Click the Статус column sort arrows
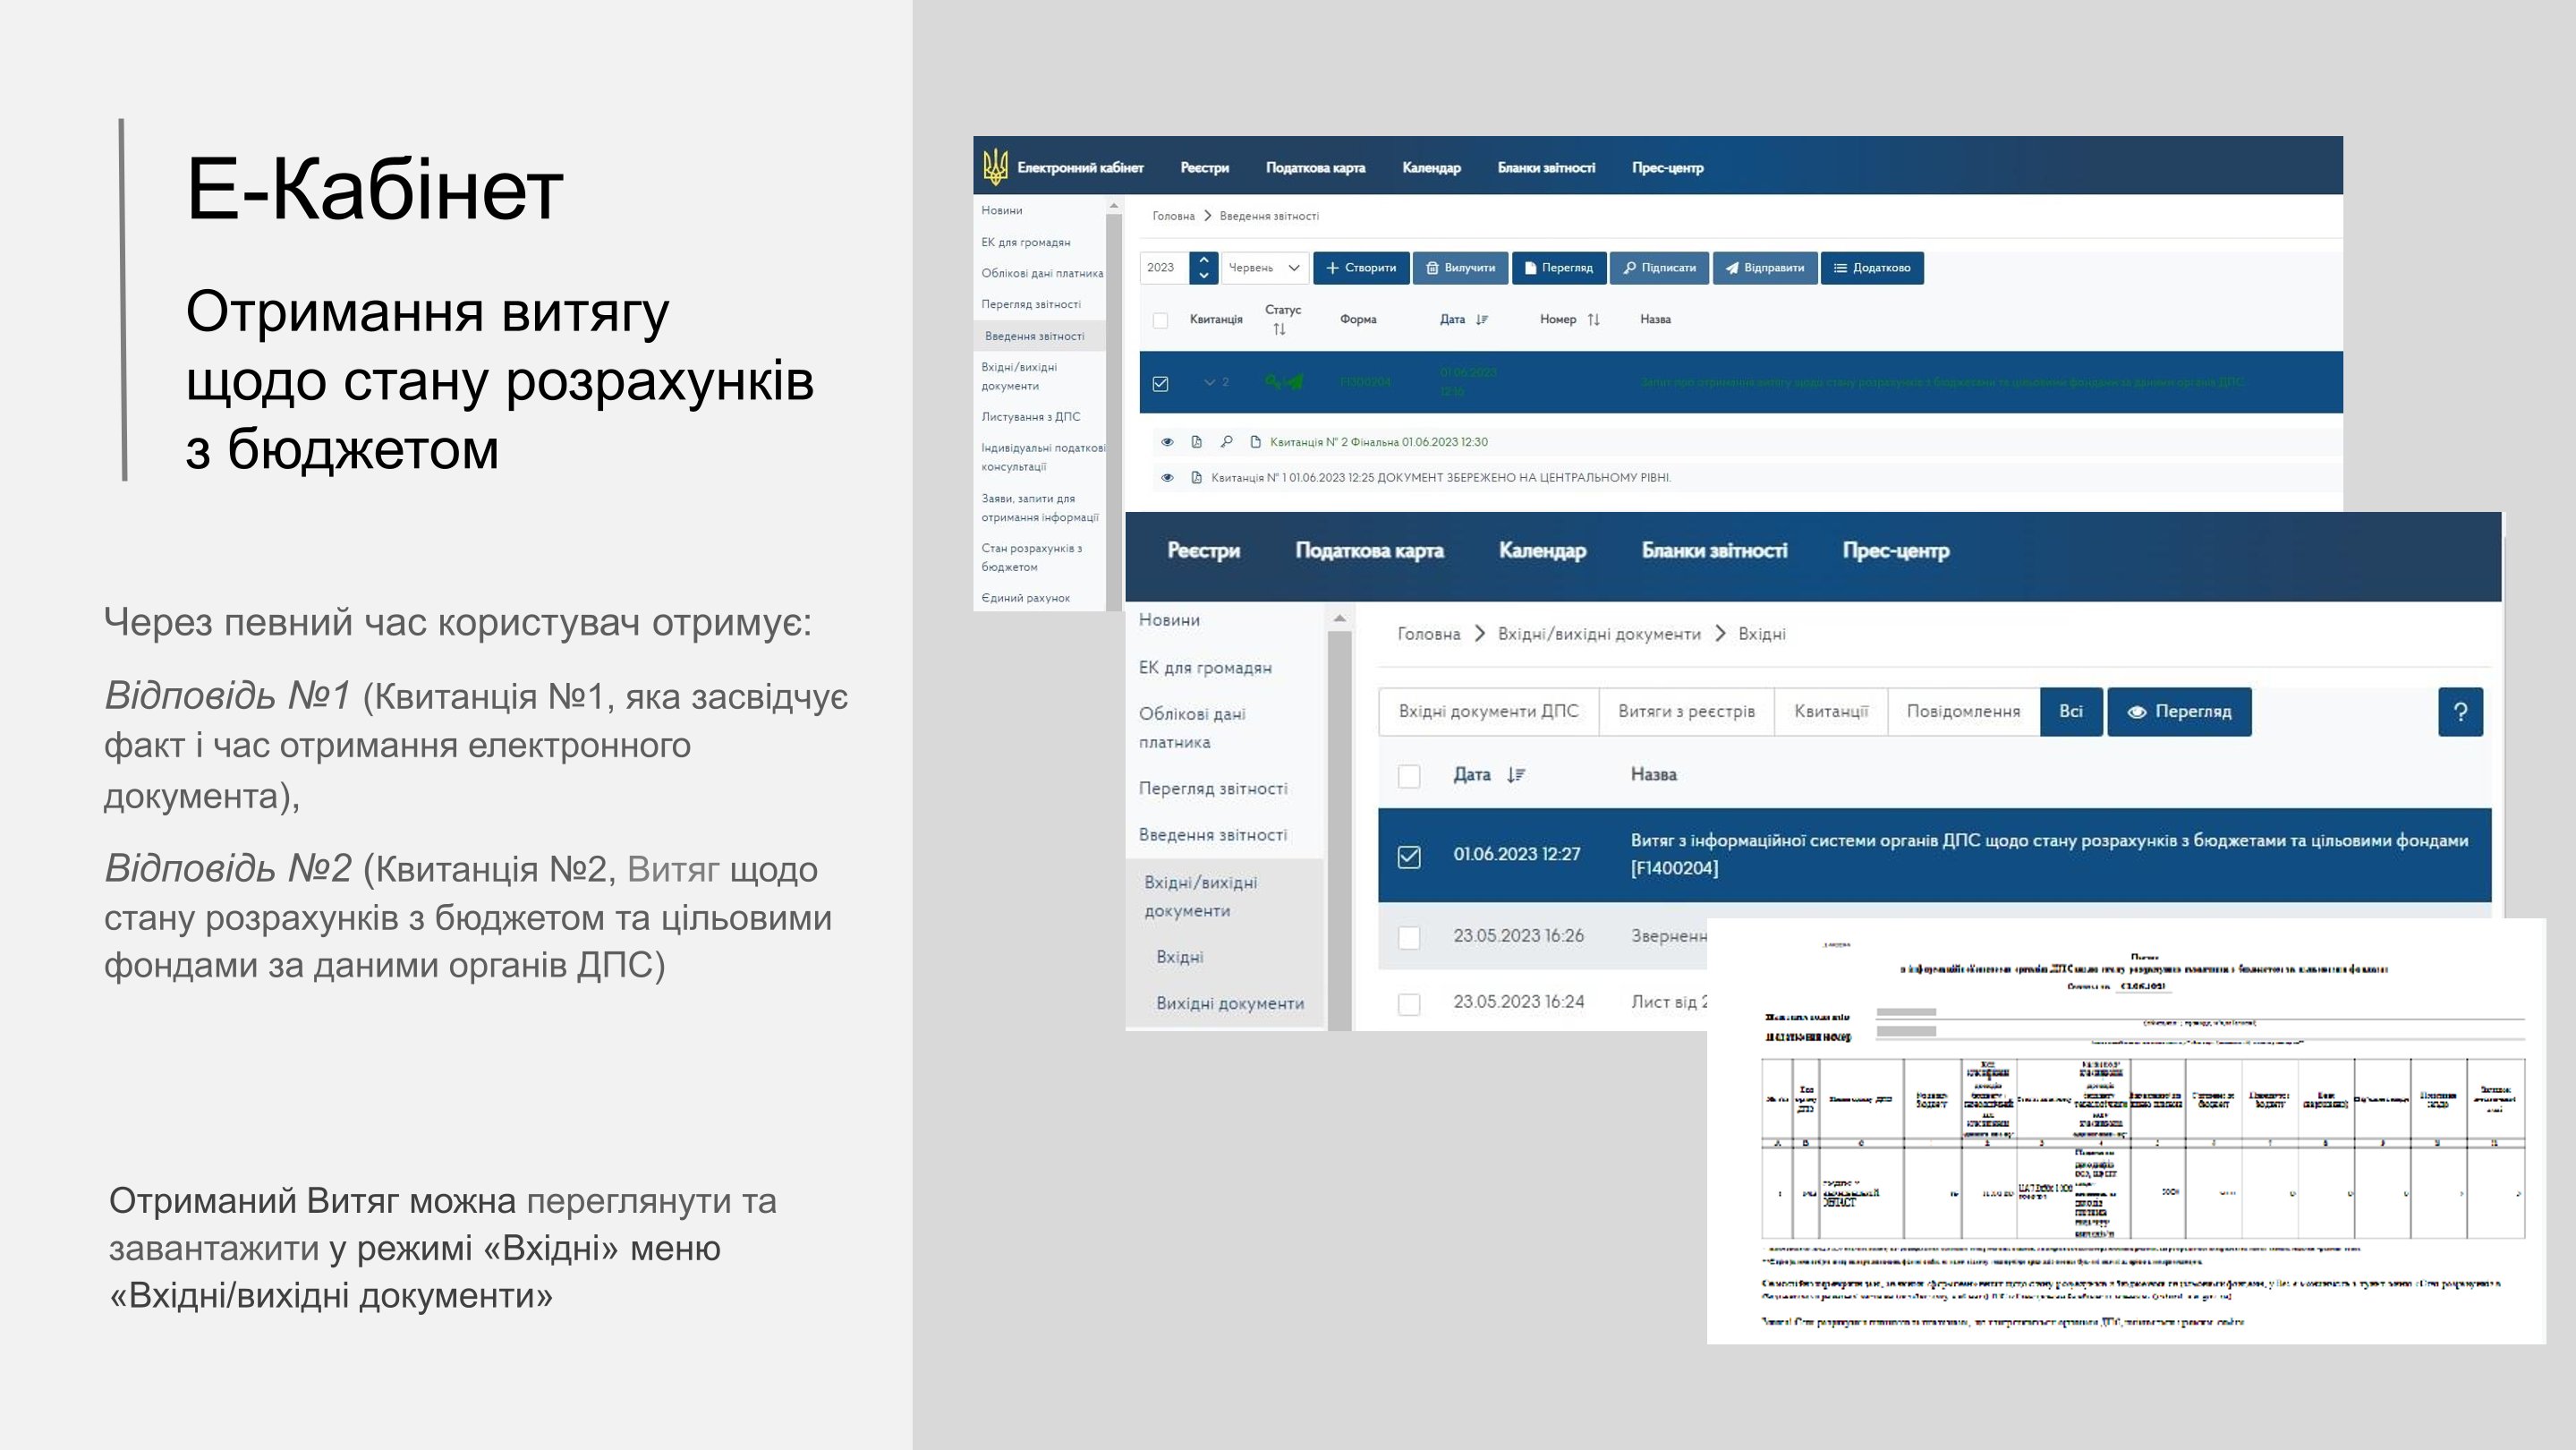Image resolution: width=2576 pixels, height=1450 pixels. 1279,330
